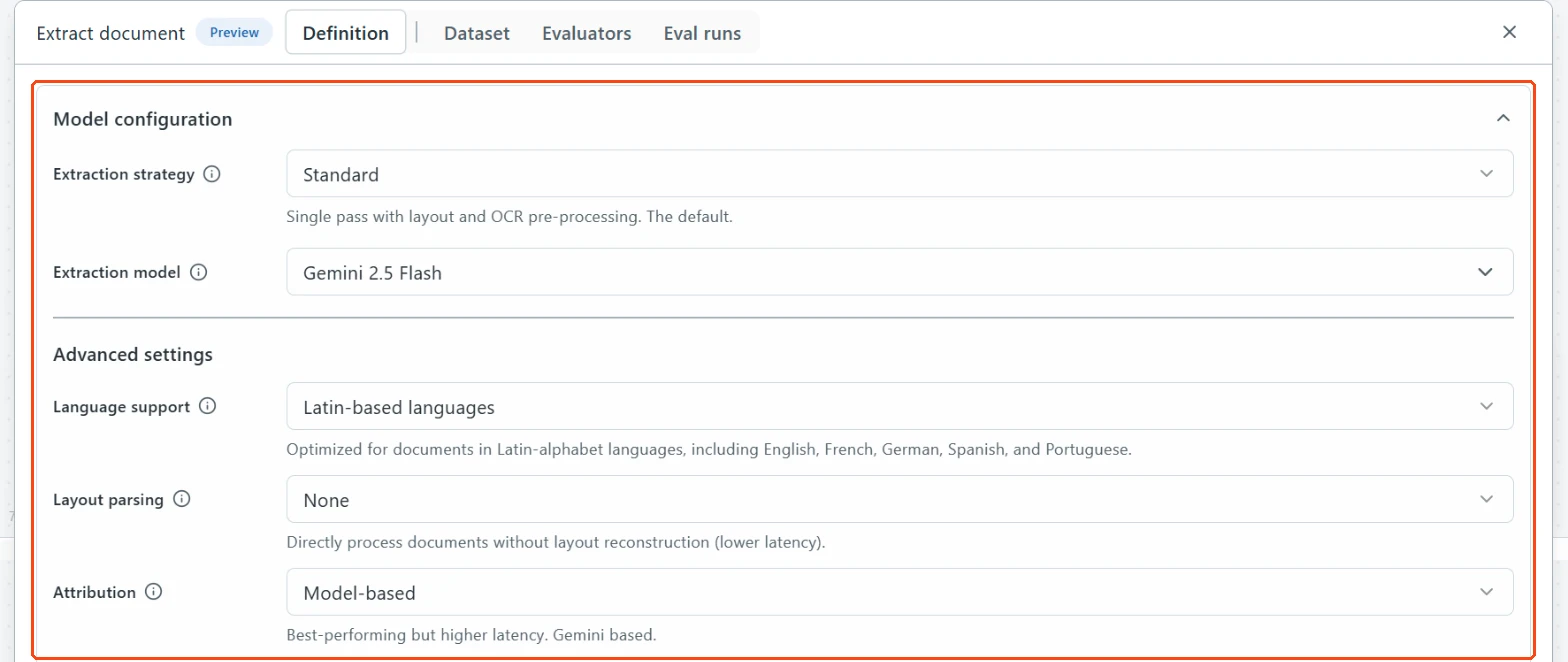
Task: Click the Layout parsing label
Action: [108, 500]
